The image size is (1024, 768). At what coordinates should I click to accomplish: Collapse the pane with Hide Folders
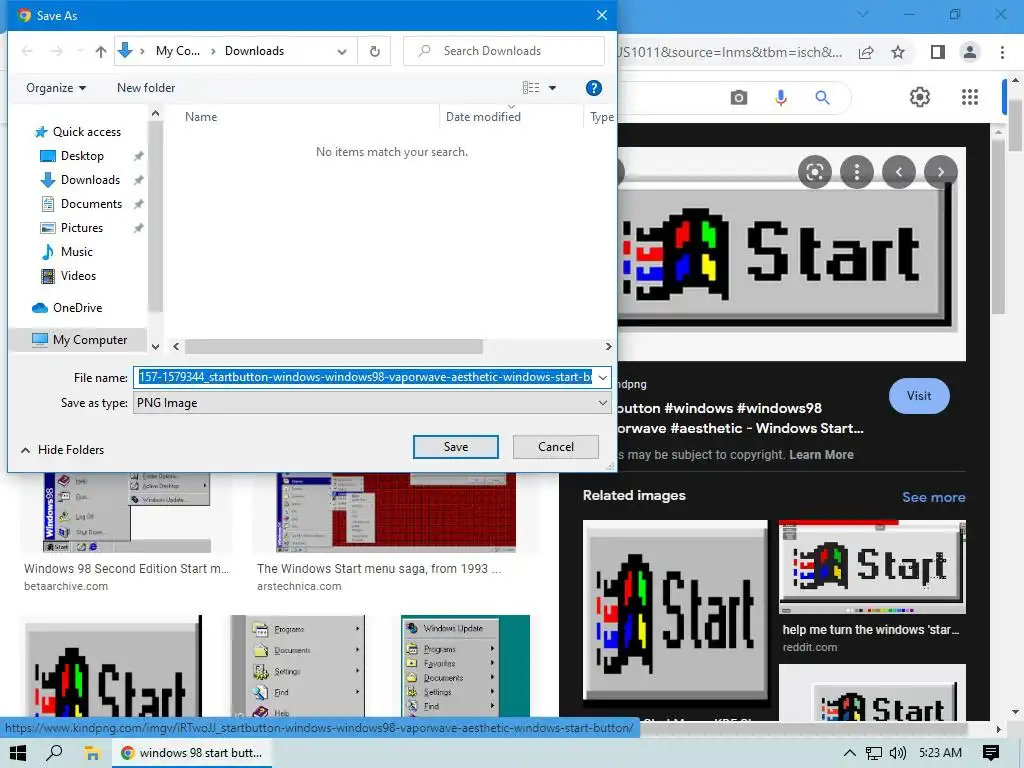pos(63,450)
